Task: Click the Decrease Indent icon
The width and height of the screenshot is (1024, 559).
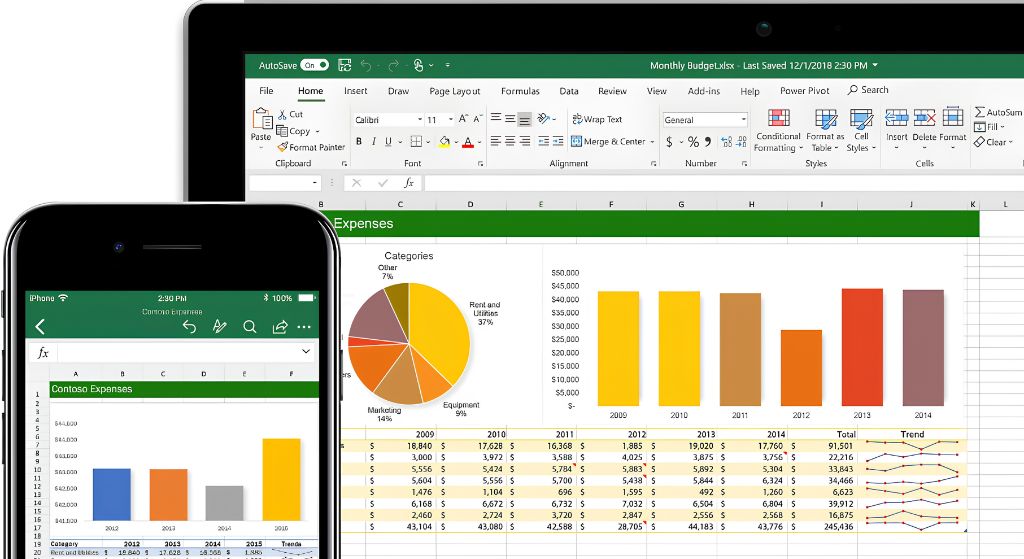Action: tap(543, 141)
